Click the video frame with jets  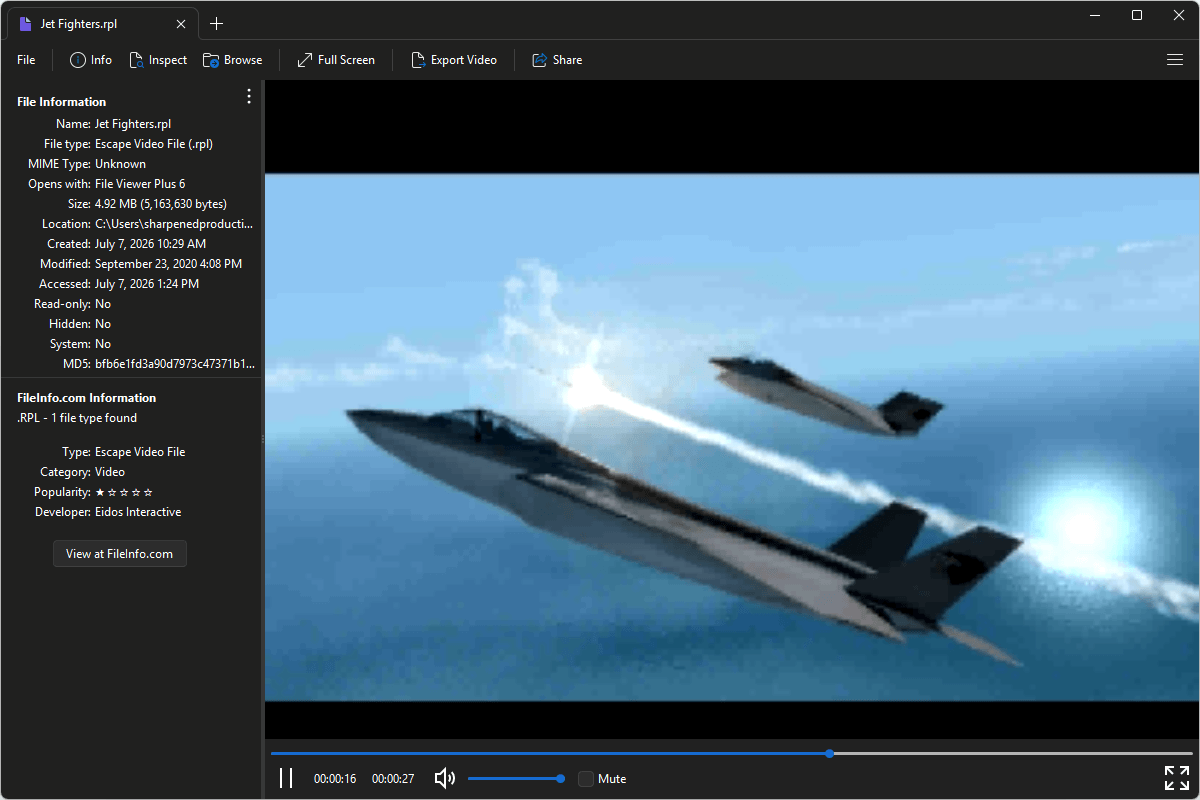(x=732, y=437)
